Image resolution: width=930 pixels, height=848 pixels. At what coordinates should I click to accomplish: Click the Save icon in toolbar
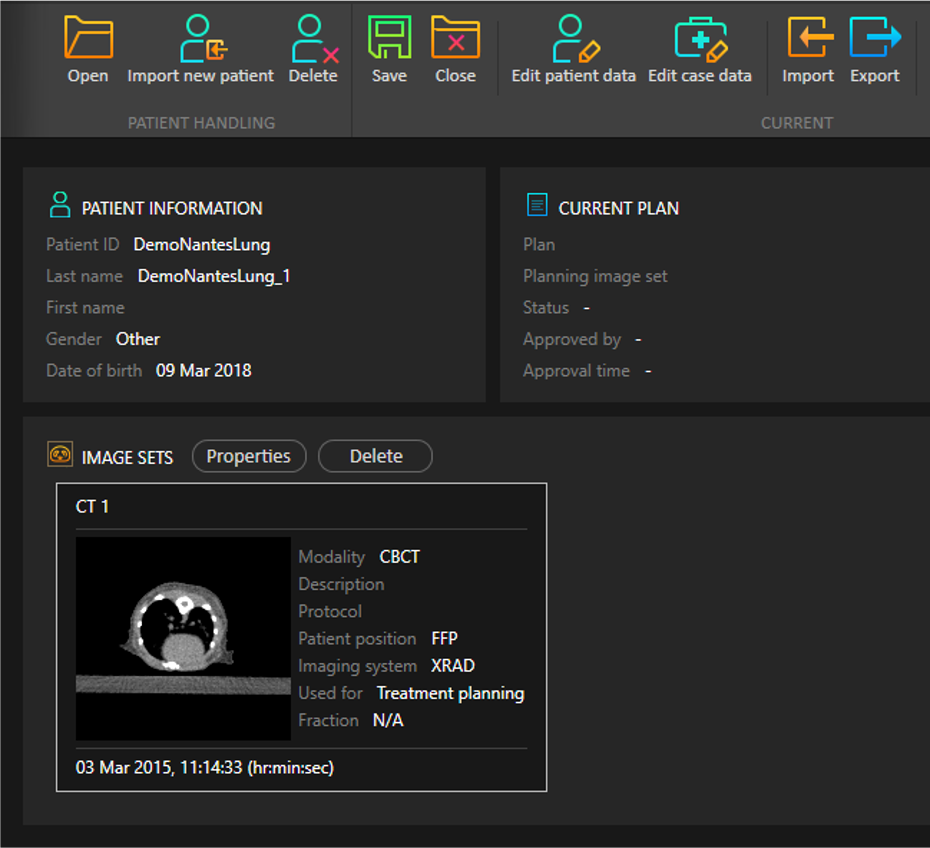[389, 39]
